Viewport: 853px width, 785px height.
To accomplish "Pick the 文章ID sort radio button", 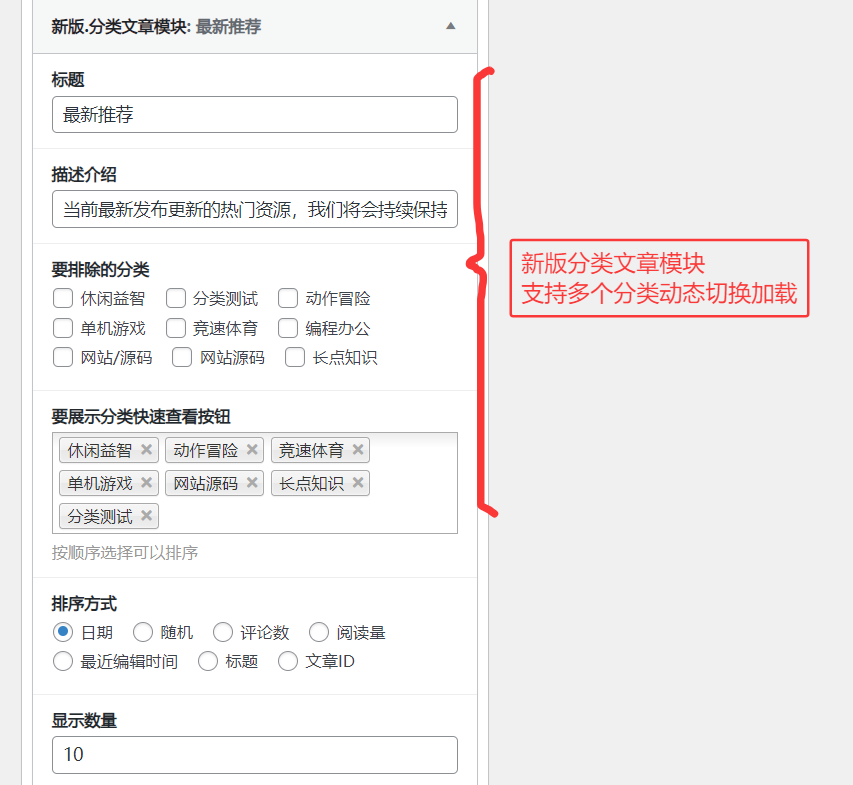I will tap(288, 661).
